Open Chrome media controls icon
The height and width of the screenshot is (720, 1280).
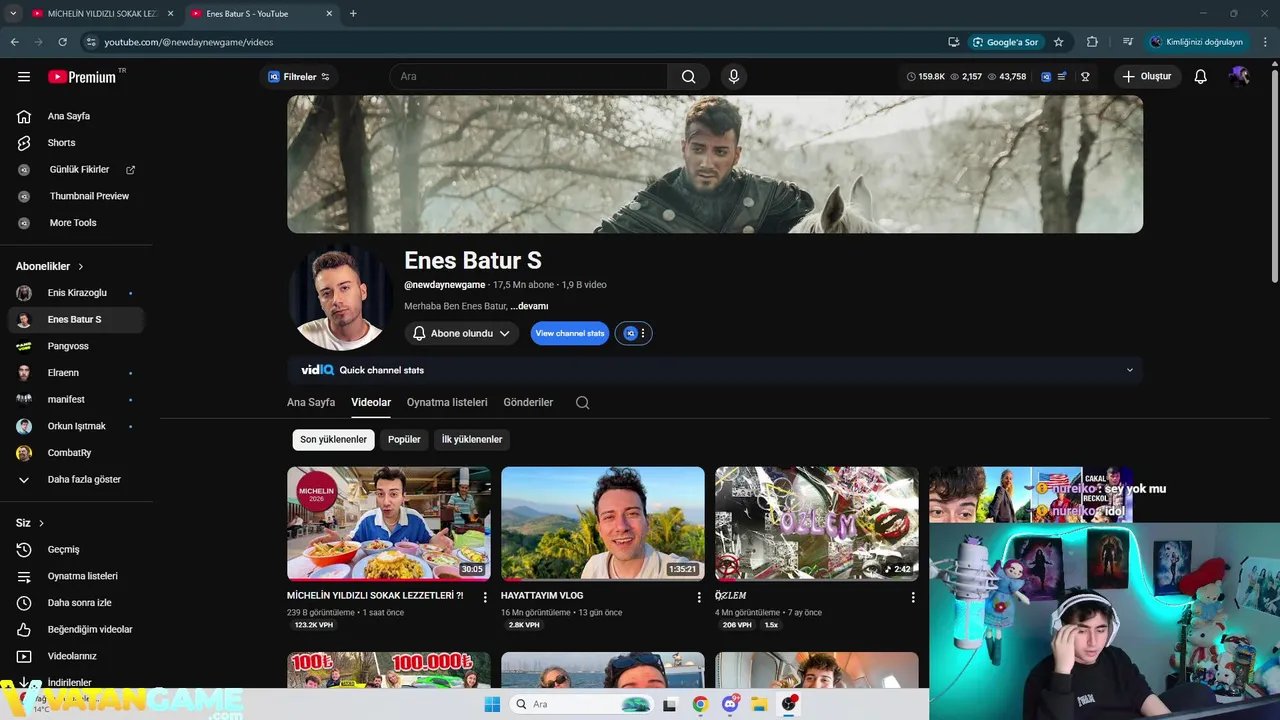click(1128, 42)
